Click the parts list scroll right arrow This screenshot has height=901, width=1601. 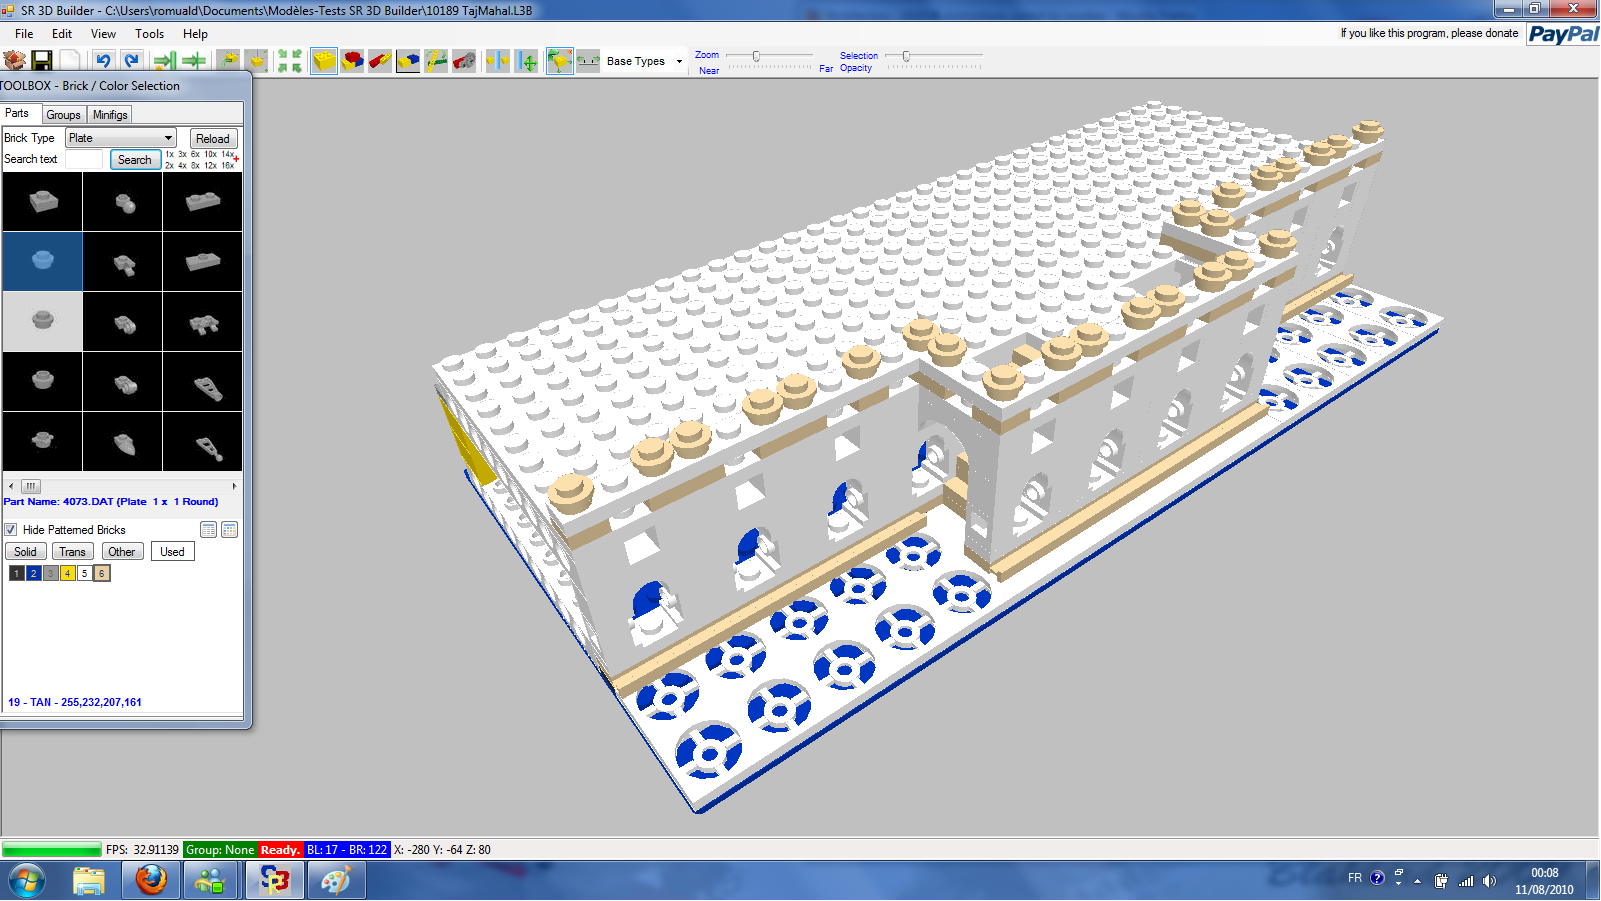click(235, 486)
